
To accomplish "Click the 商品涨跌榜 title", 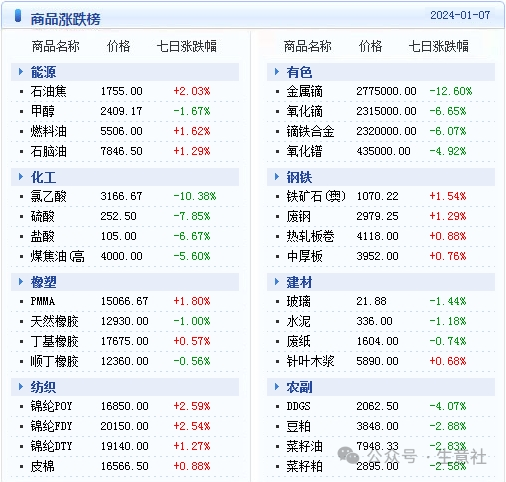I will pos(65,19).
